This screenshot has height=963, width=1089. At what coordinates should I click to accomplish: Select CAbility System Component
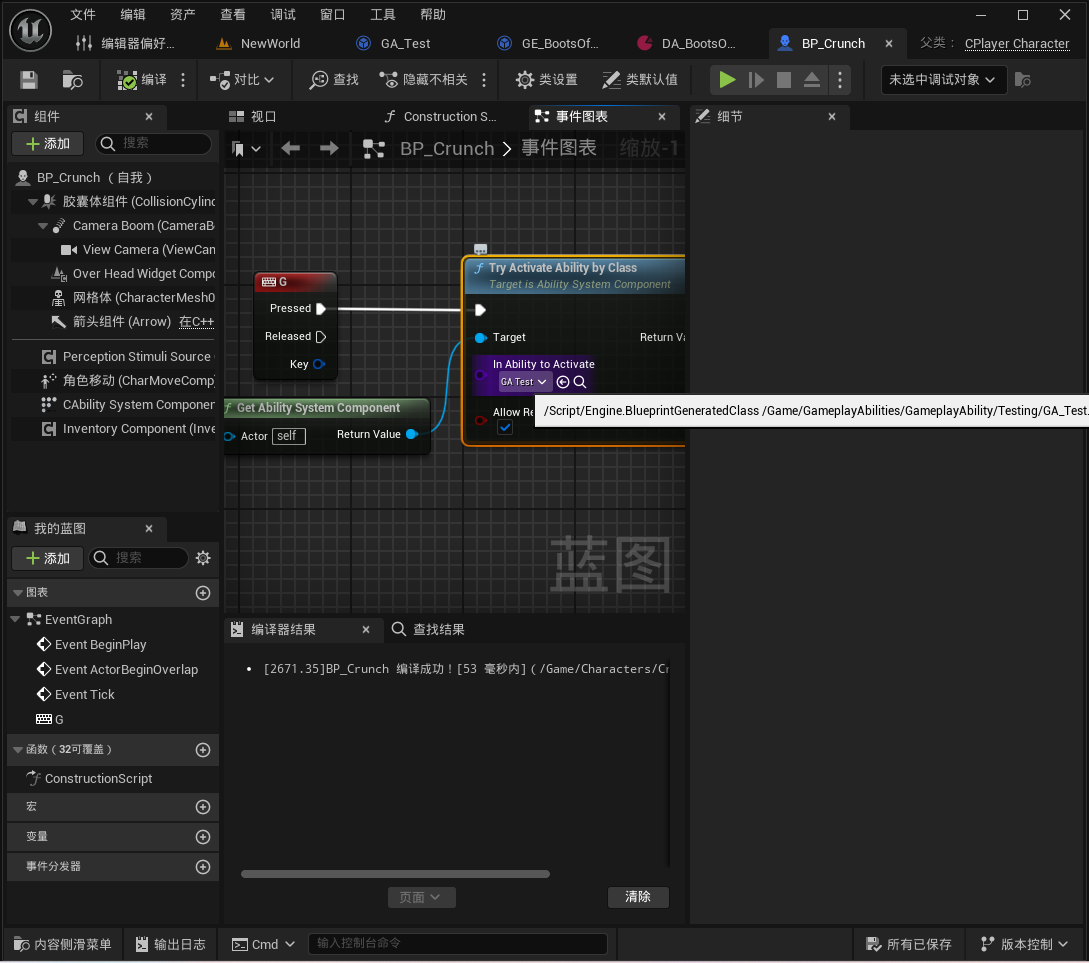click(x=128, y=405)
